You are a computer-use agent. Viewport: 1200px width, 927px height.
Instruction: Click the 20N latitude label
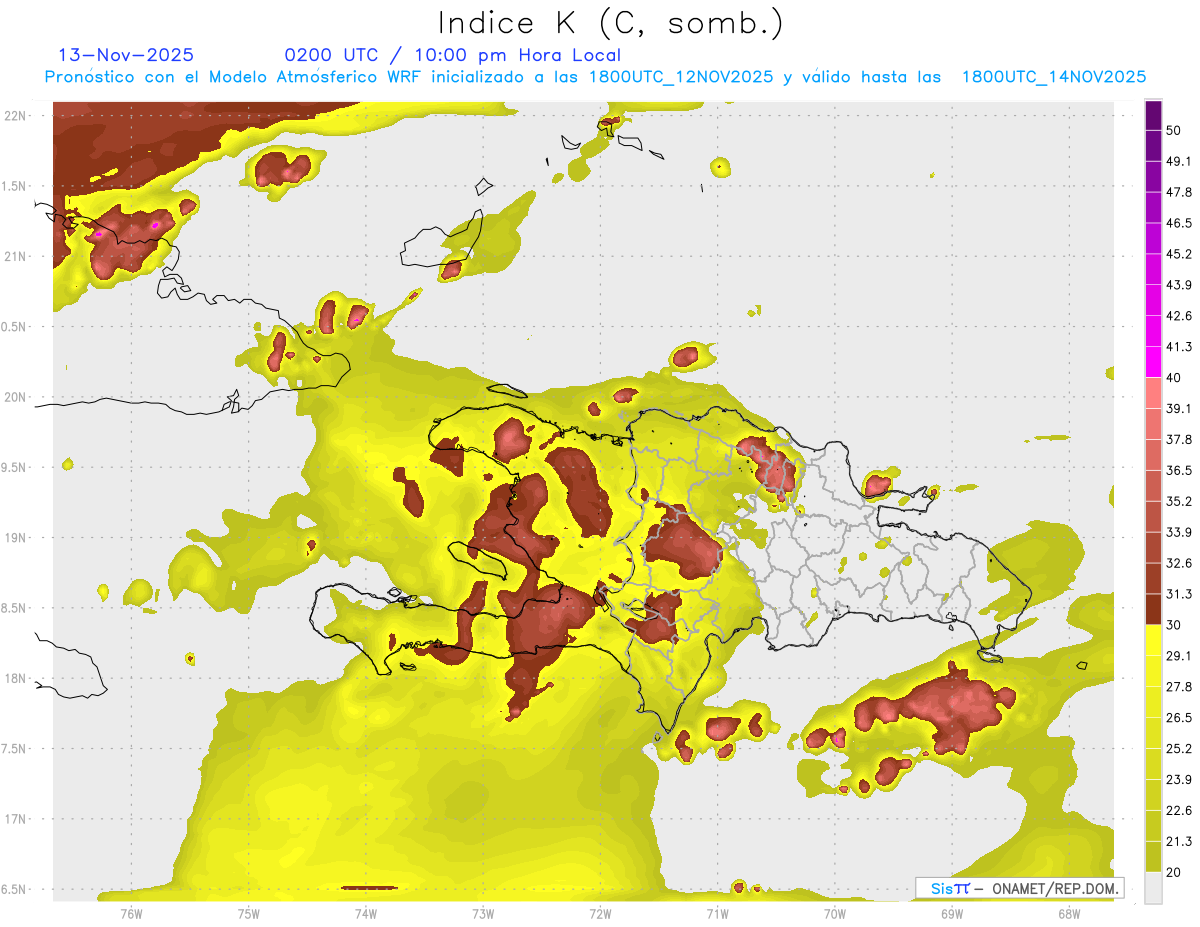click(17, 397)
